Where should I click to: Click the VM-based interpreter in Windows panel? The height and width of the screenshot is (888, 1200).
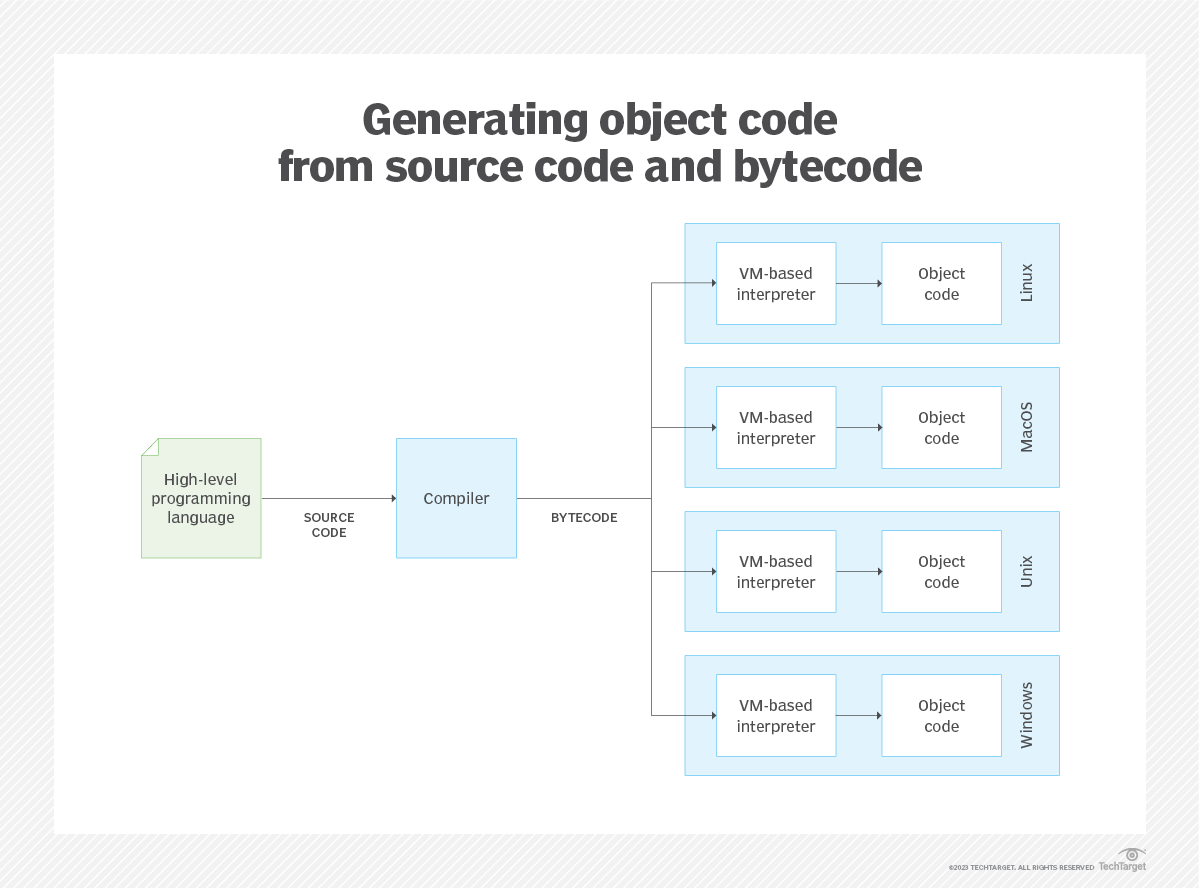click(776, 716)
